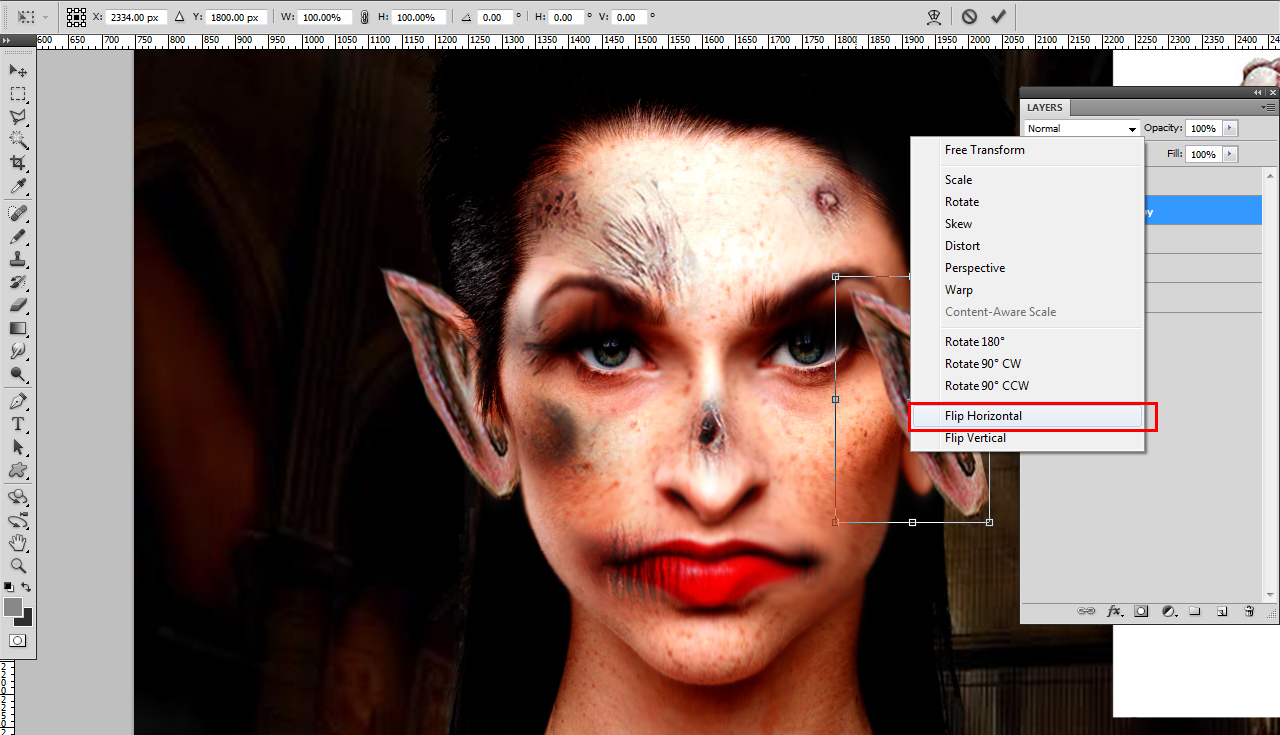Choose Rotate 90° CCW from the menu
Screen dimensions: 1280x735
(x=1028, y=386)
